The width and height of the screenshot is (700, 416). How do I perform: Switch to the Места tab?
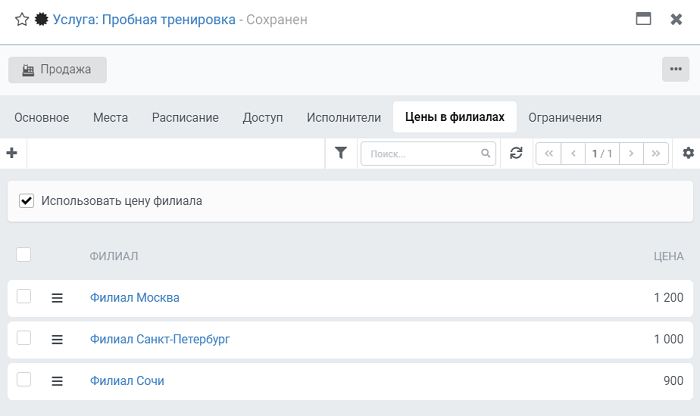coord(110,117)
